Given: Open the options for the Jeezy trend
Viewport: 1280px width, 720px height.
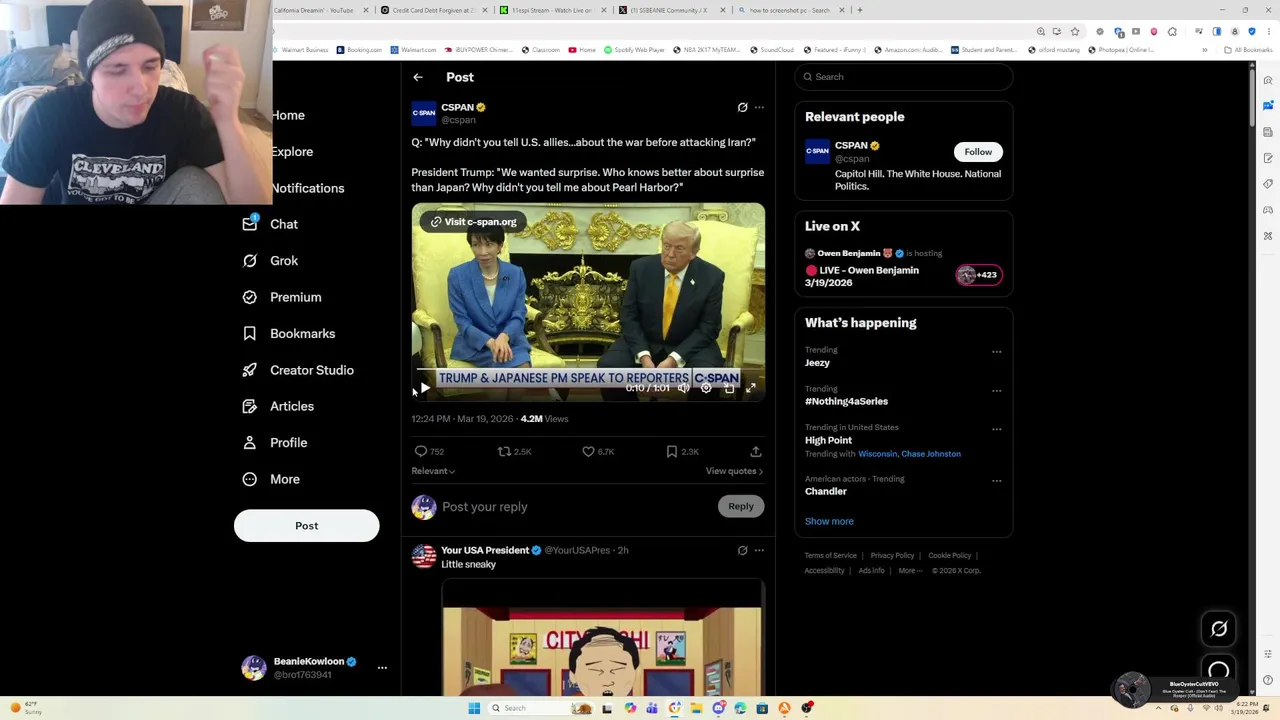Looking at the screenshot, I should coord(996,352).
